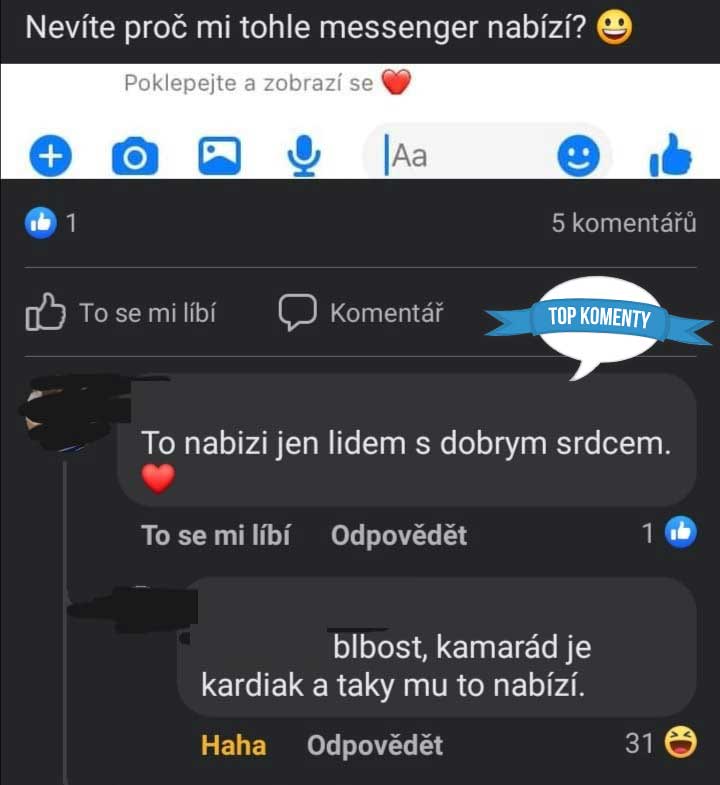The height and width of the screenshot is (785, 720).
Task: Tap the blue plus icon in Messenger bar
Action: pyautogui.click(x=51, y=156)
